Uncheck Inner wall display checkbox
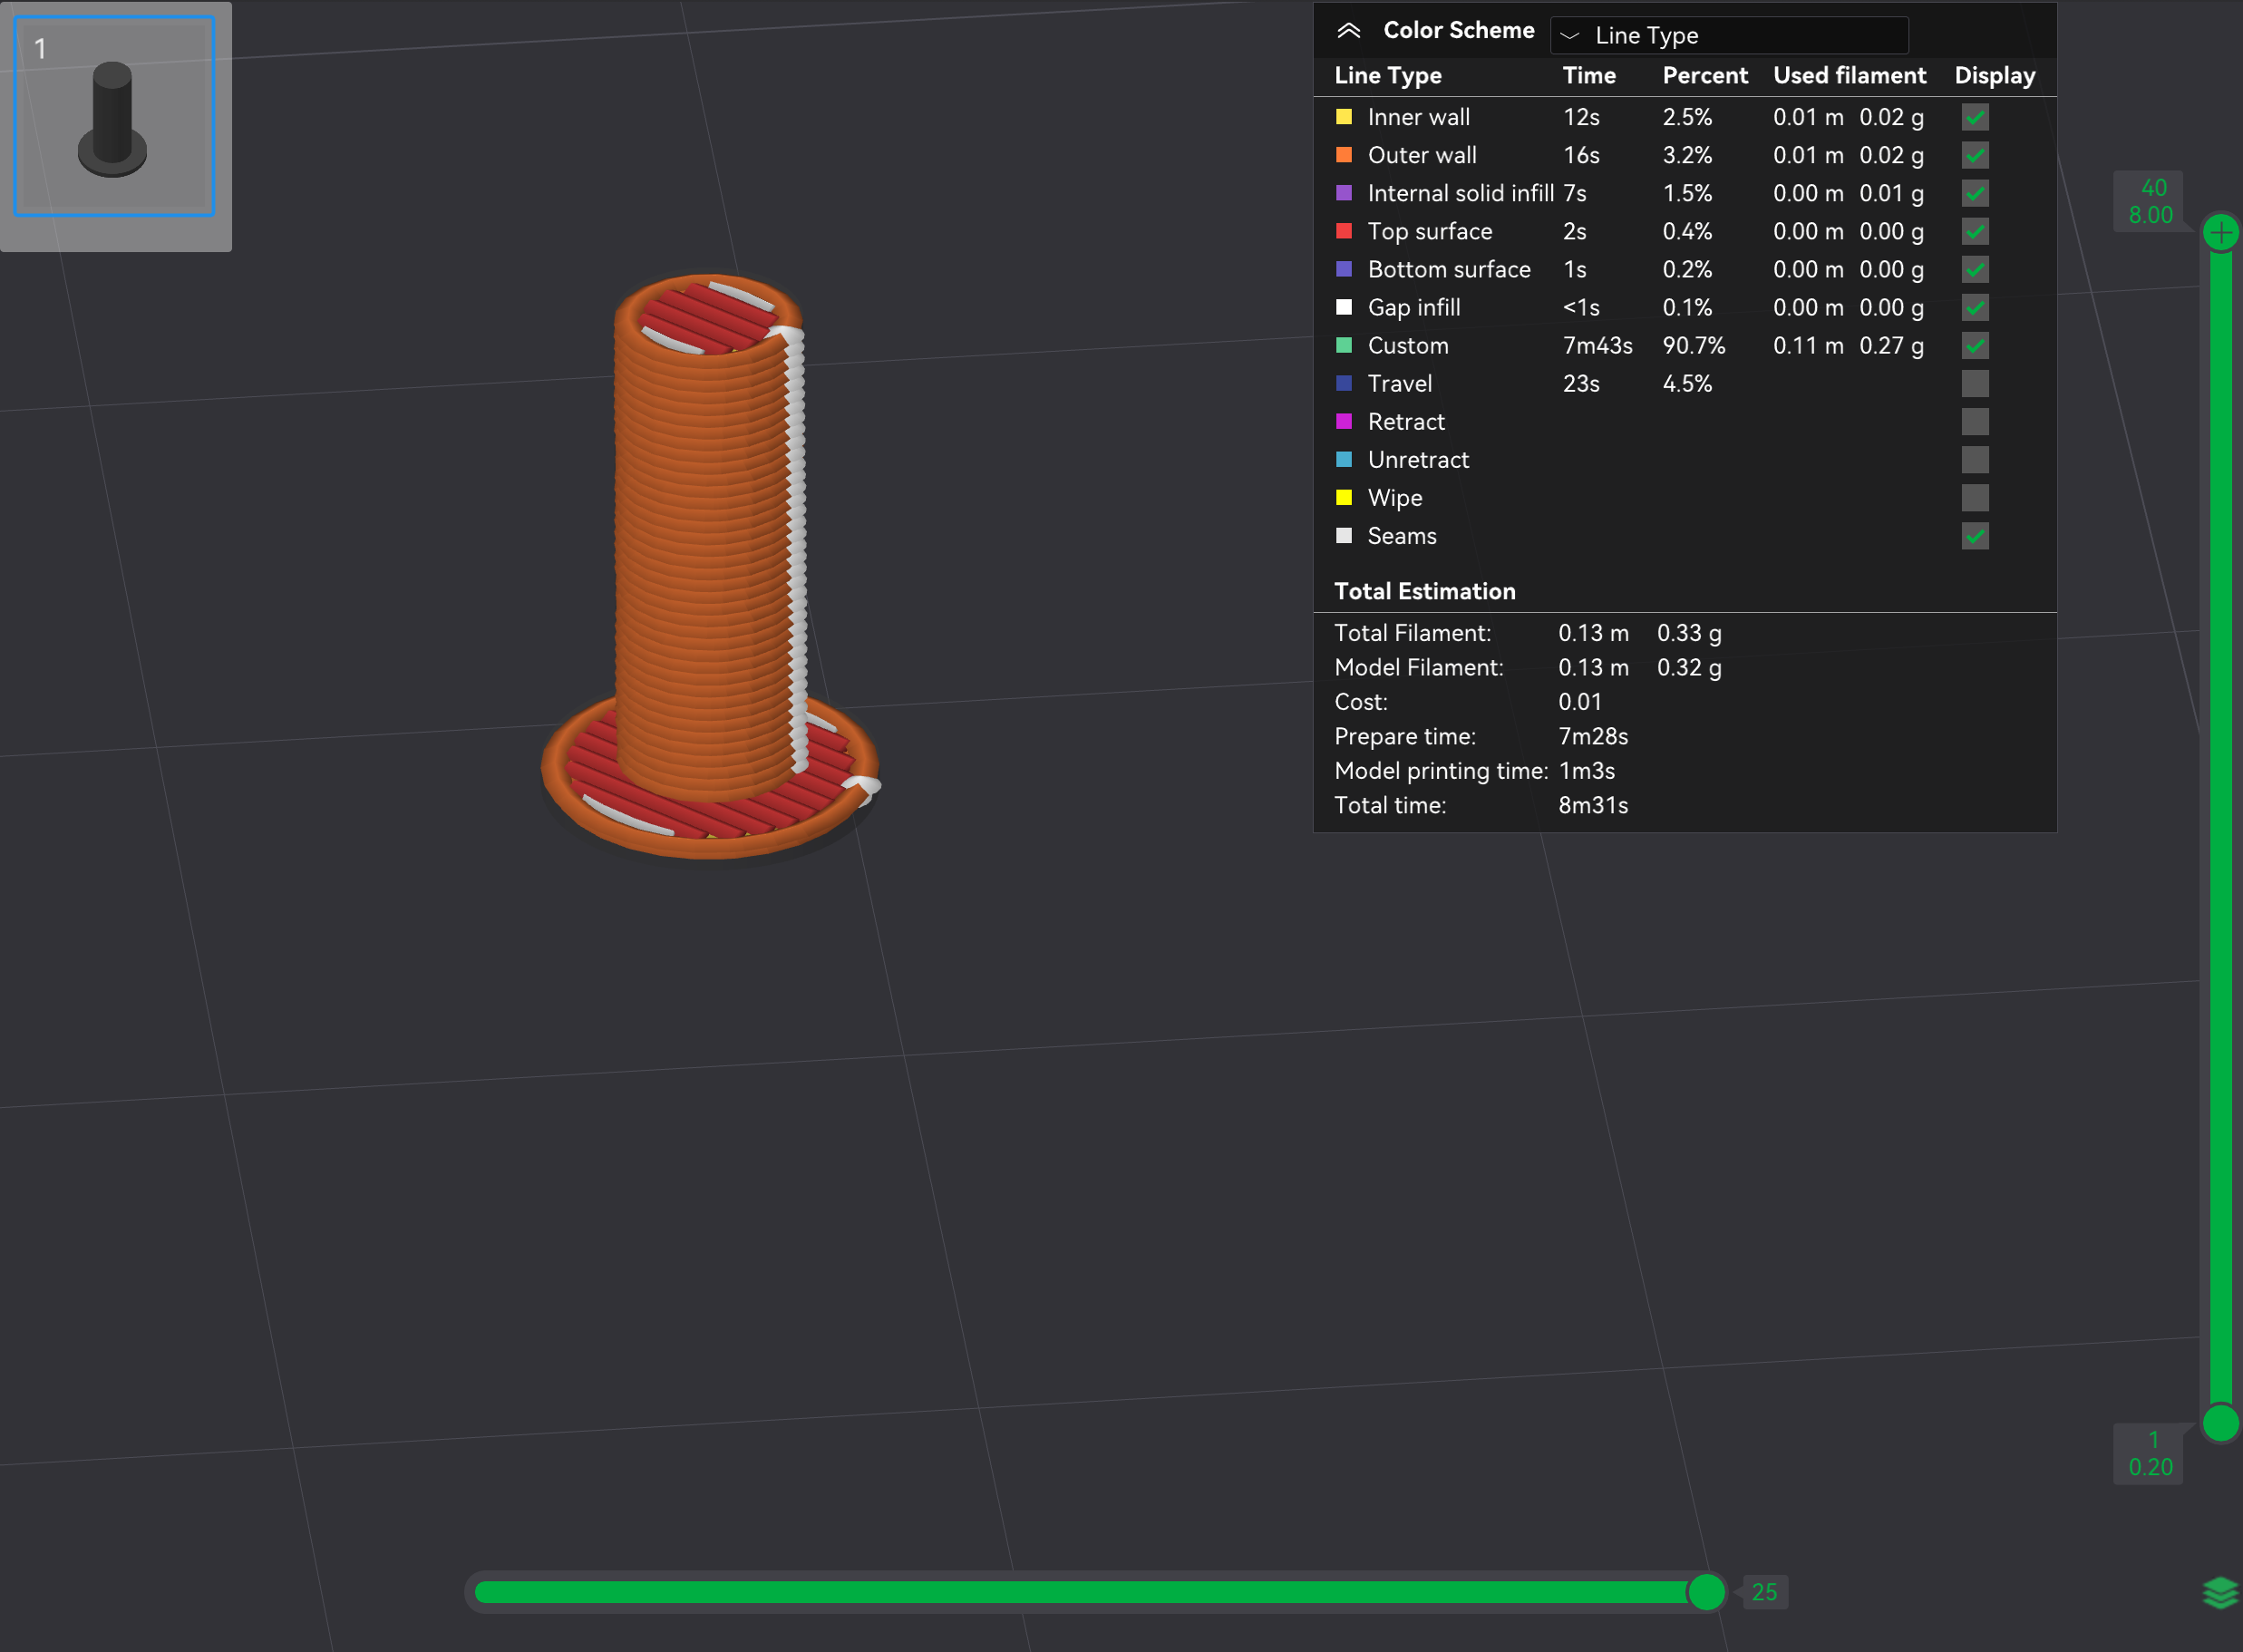 (x=1974, y=117)
